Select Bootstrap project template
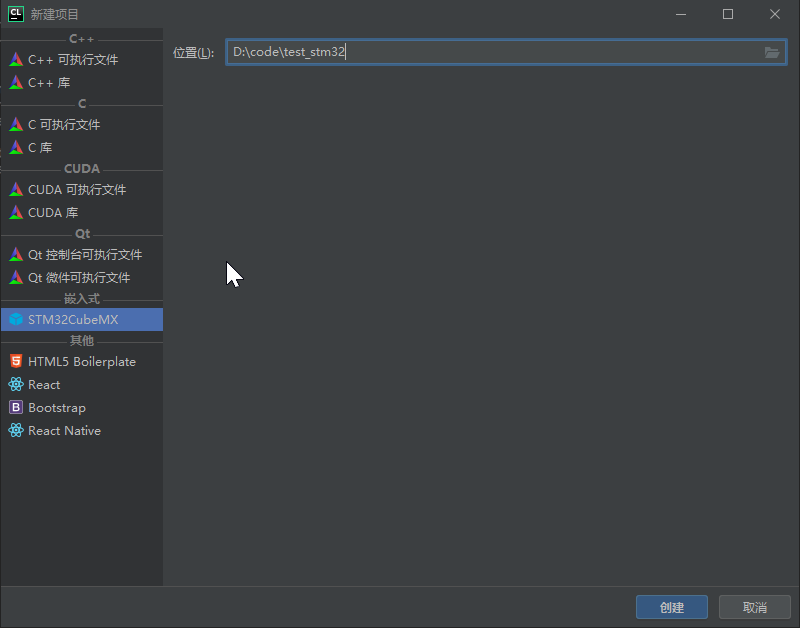Viewport: 800px width, 628px height. click(82, 407)
